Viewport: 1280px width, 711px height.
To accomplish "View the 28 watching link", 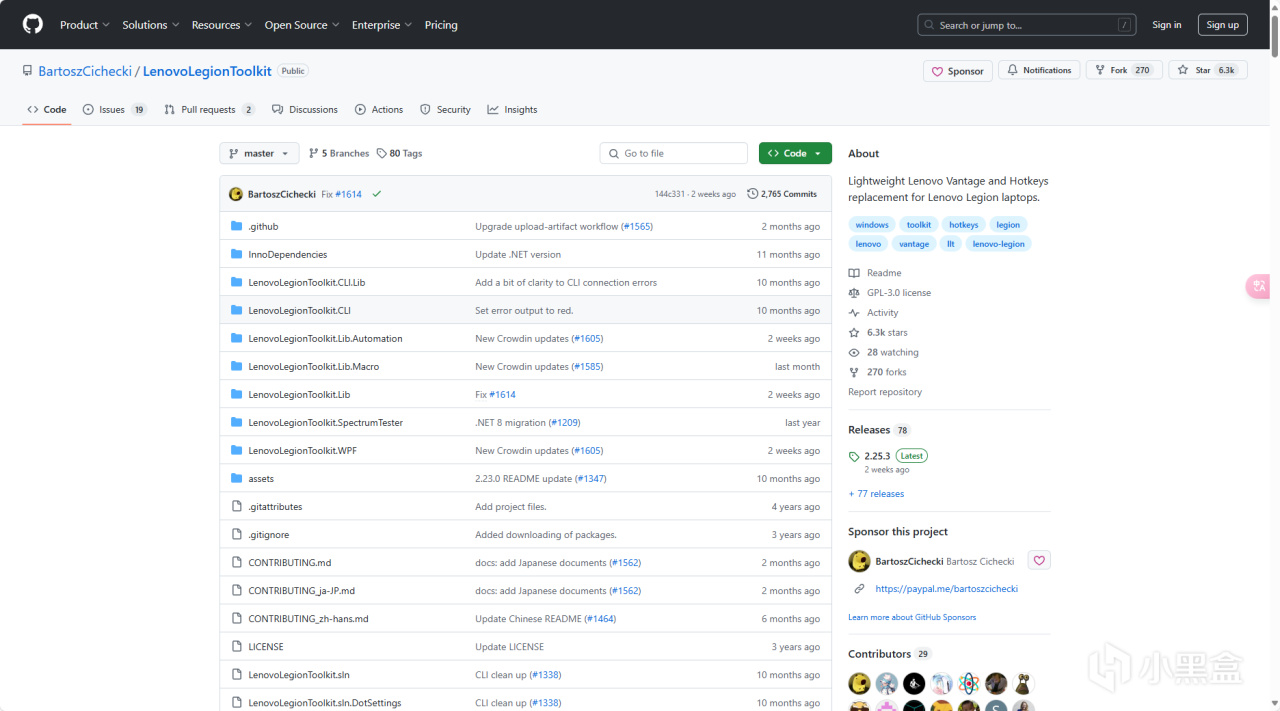I will tap(883, 352).
